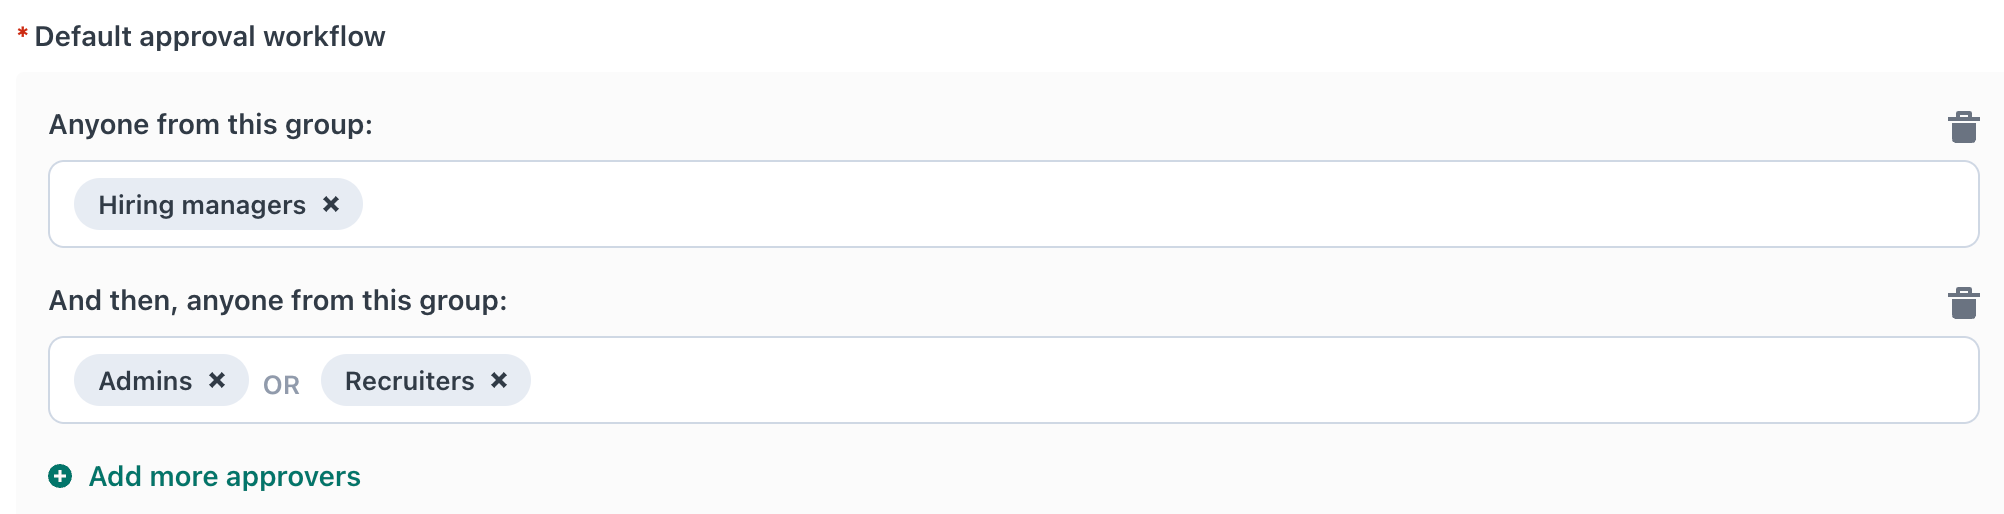The width and height of the screenshot is (2004, 514).
Task: Click the green plus icon for more approvers
Action: tap(60, 476)
